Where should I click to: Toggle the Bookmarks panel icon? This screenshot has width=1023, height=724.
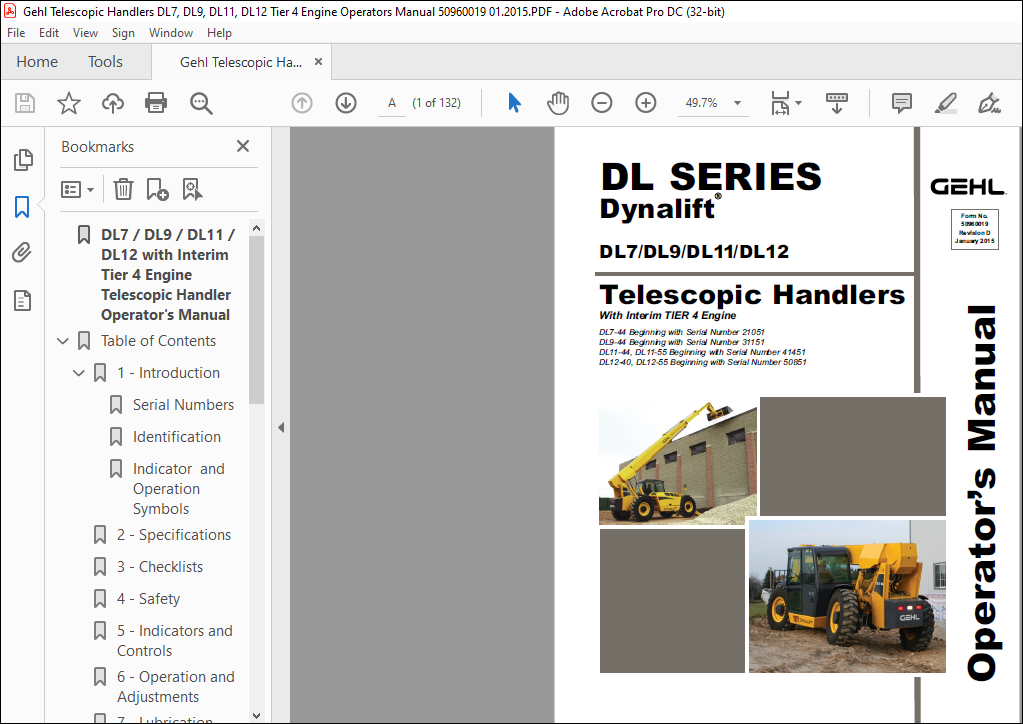22,207
